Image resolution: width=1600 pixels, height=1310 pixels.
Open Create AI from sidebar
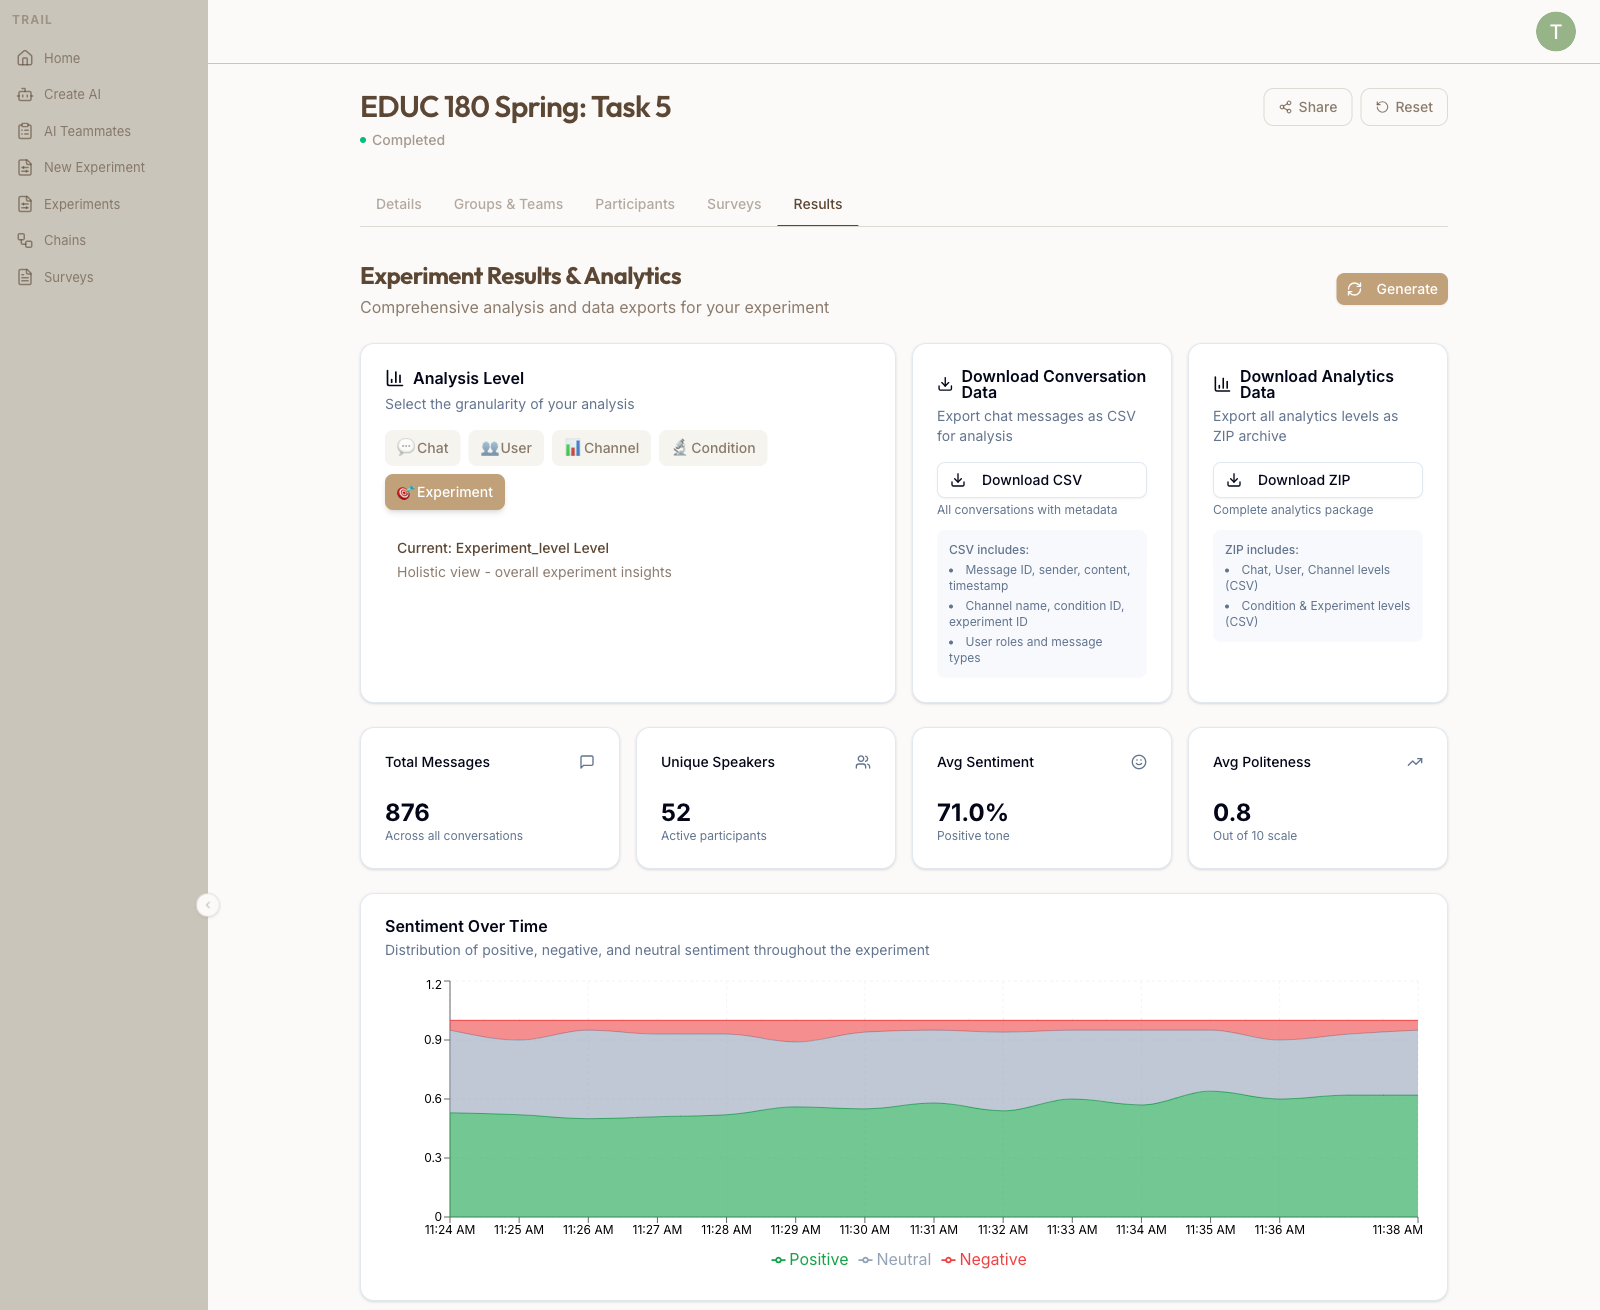click(72, 94)
